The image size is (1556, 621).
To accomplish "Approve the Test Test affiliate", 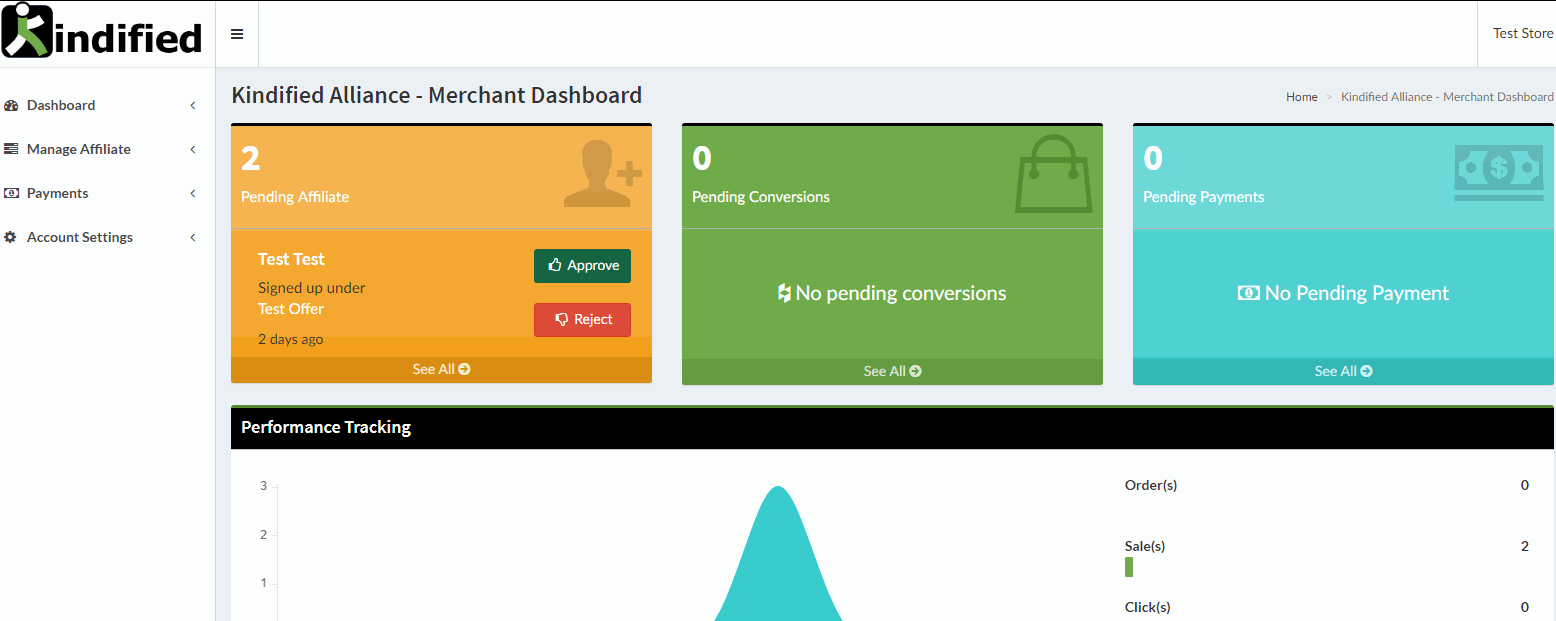I will click(582, 266).
